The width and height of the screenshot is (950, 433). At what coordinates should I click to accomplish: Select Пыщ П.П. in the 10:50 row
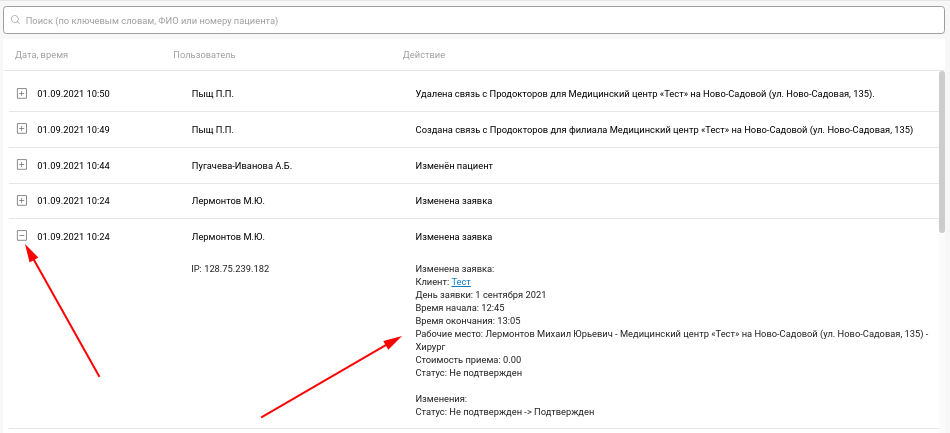212,94
